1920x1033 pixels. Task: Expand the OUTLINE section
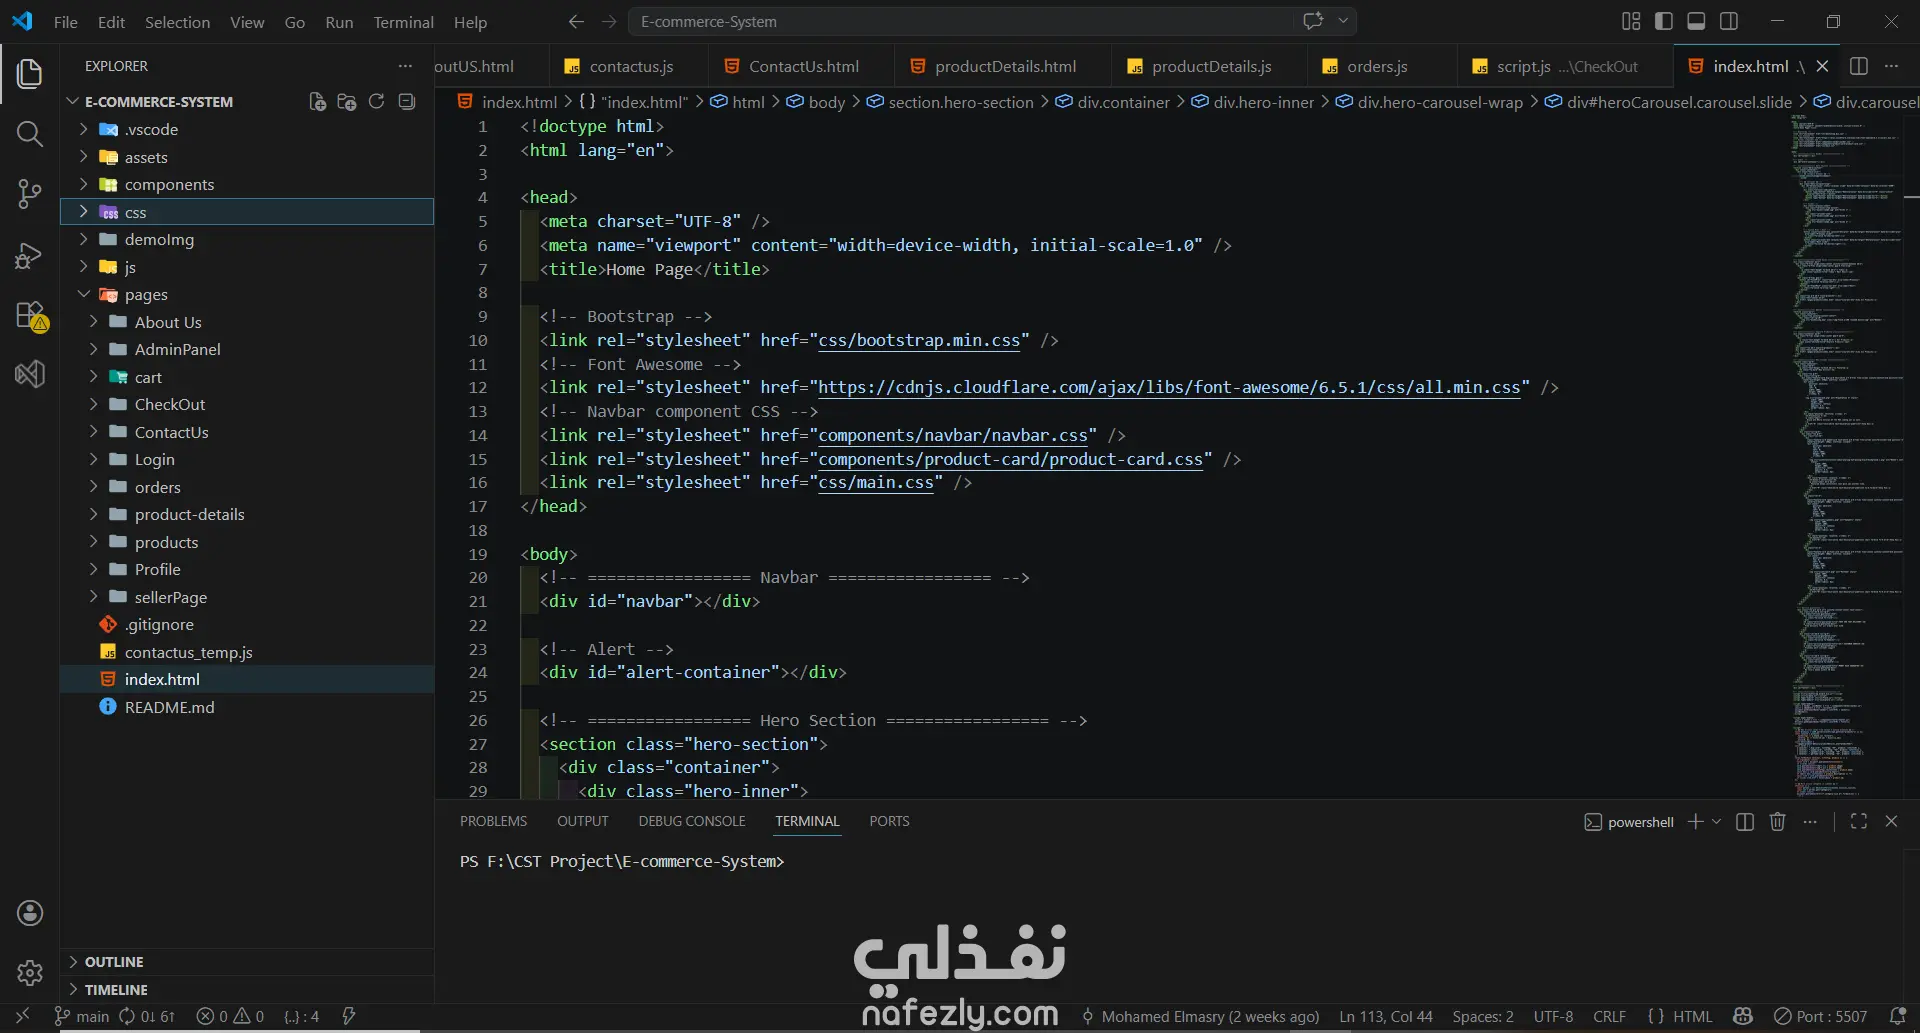247,962
